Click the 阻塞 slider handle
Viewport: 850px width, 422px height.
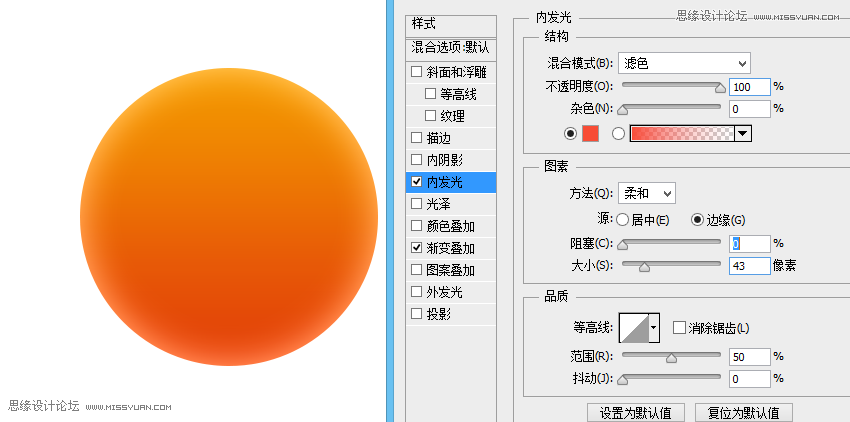click(623, 245)
